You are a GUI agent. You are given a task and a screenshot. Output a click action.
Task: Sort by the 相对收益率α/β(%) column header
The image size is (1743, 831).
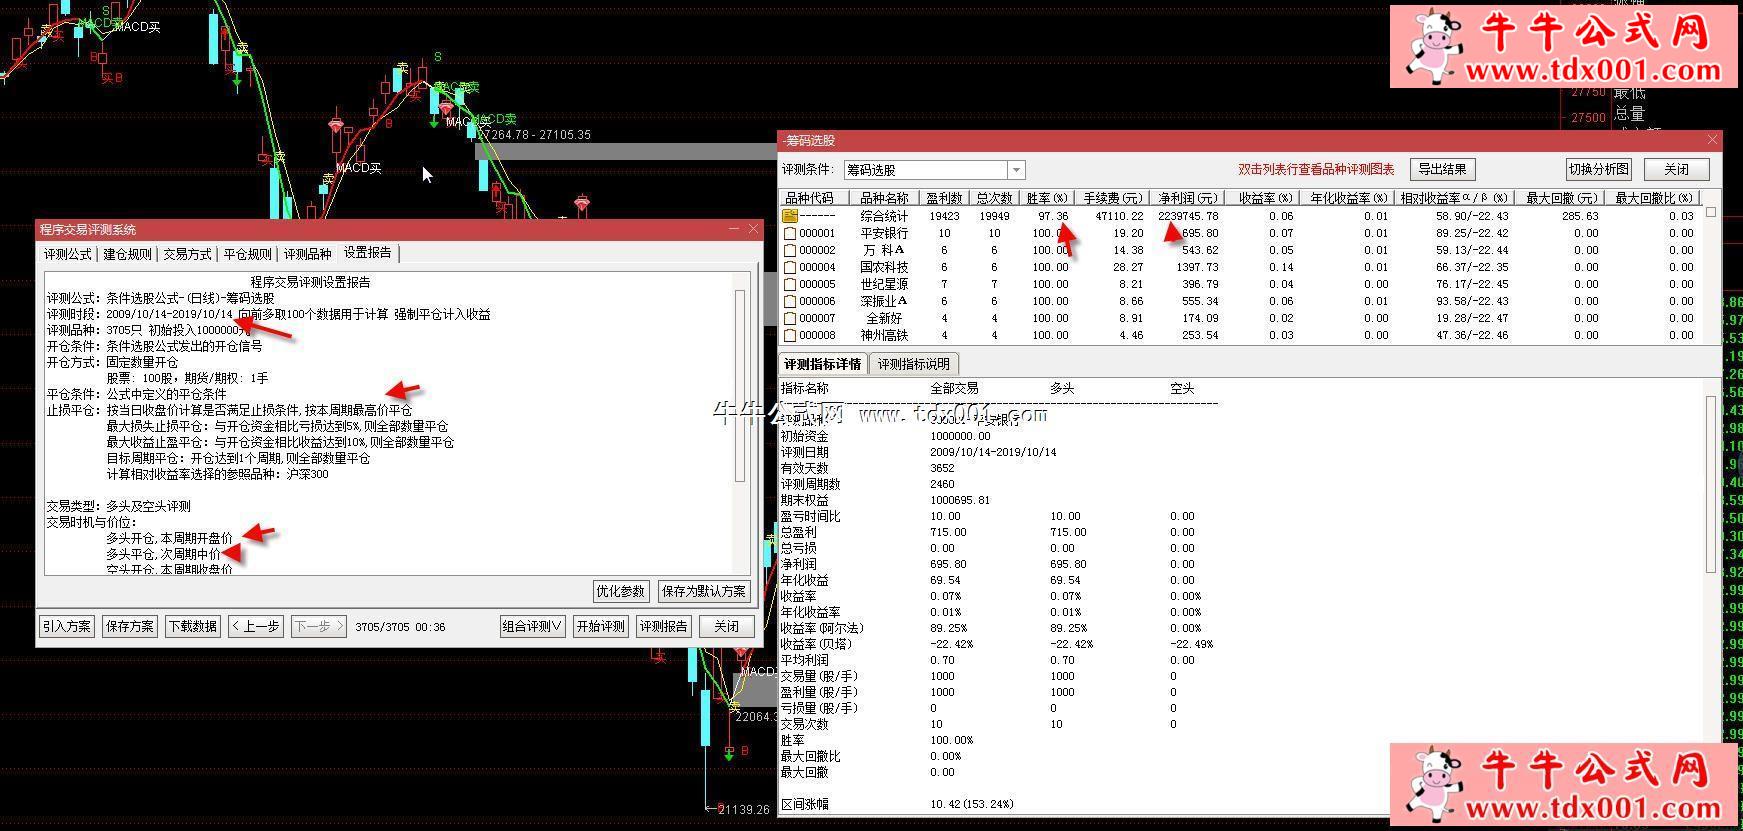[1456, 198]
